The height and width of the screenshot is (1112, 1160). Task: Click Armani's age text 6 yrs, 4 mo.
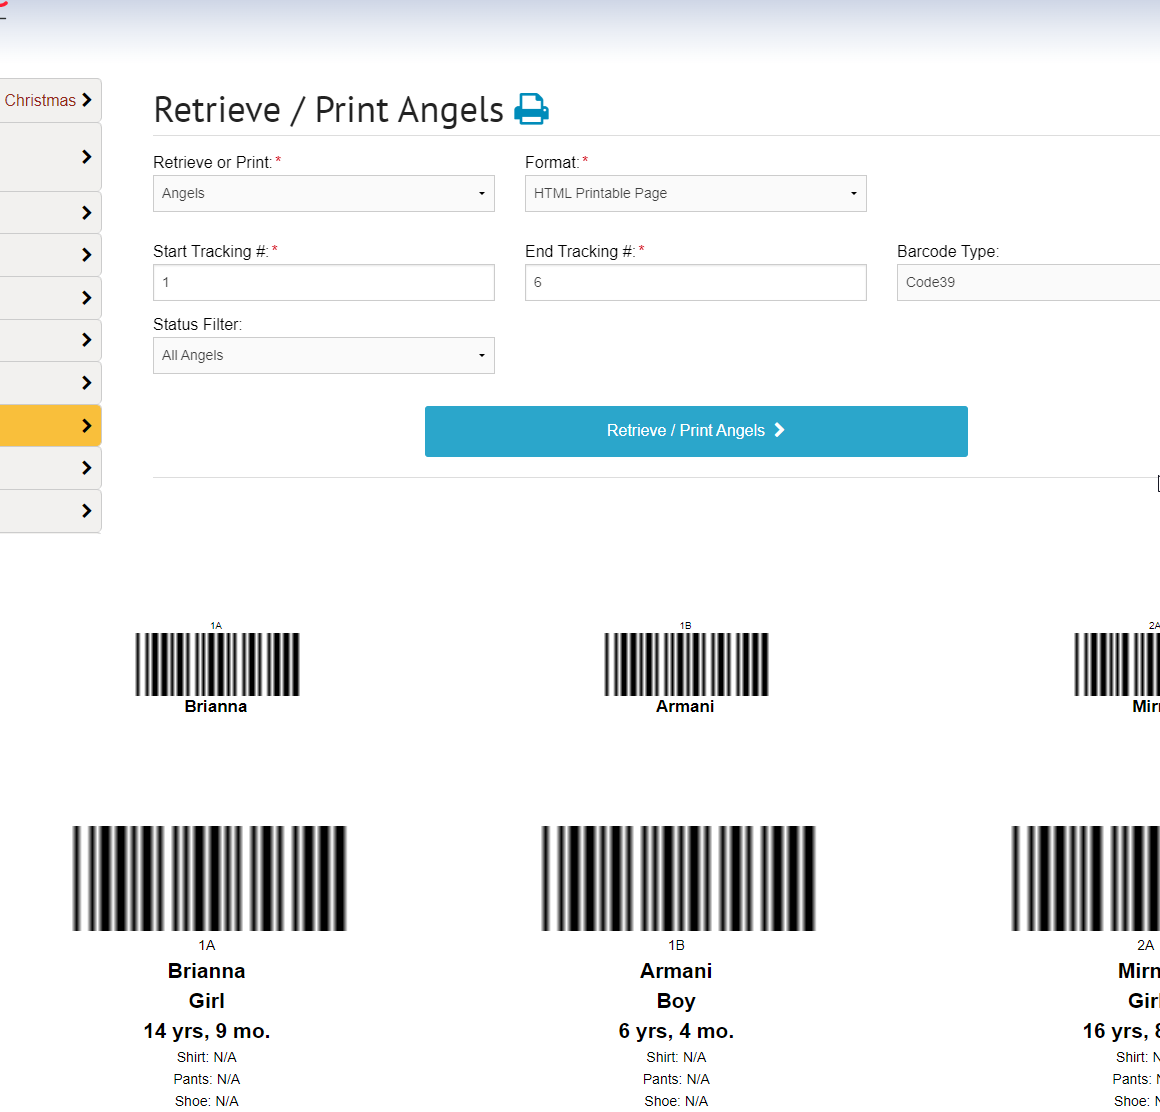(676, 1031)
